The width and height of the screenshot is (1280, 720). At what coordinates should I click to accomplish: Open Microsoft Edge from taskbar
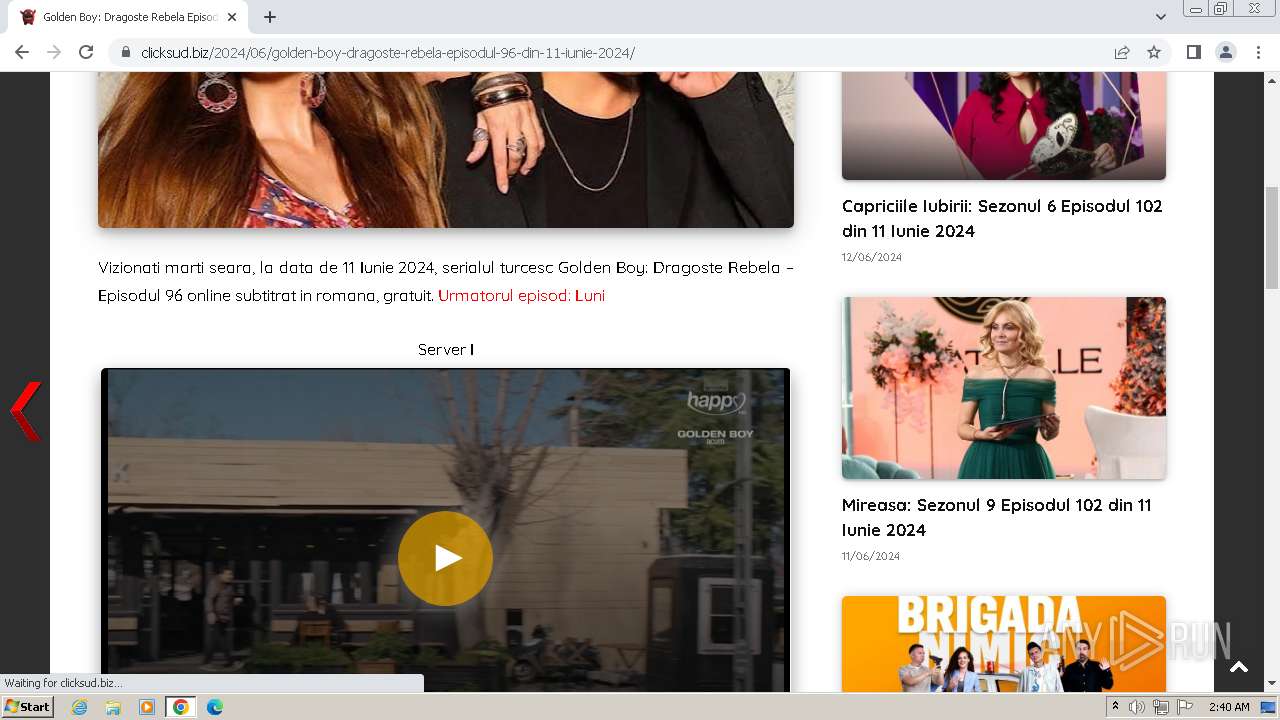click(215, 707)
